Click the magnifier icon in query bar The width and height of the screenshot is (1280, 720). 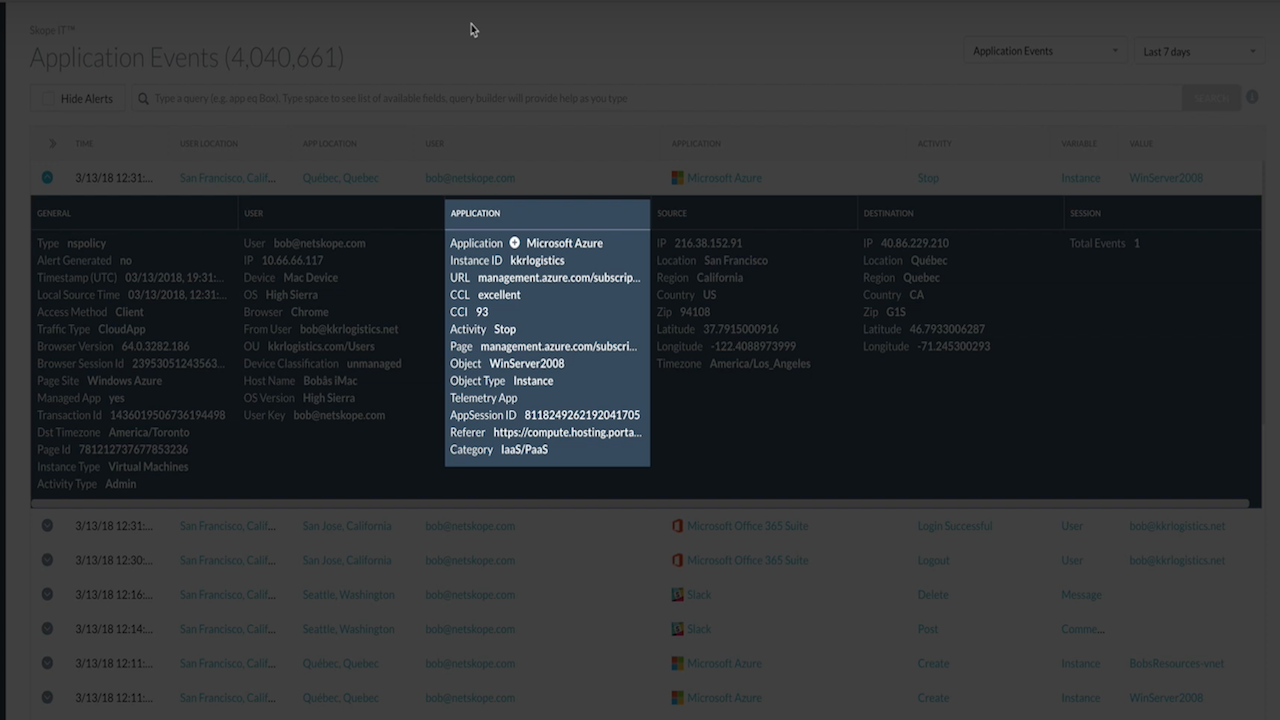(143, 98)
